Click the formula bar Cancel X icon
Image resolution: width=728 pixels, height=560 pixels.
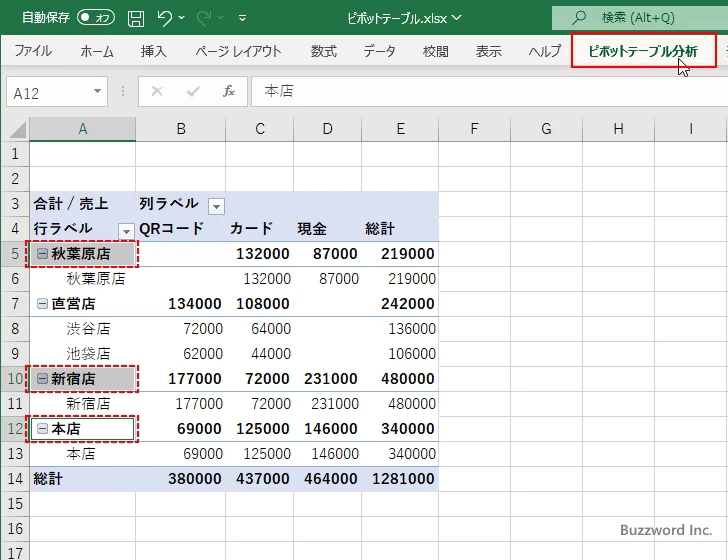pos(157,91)
